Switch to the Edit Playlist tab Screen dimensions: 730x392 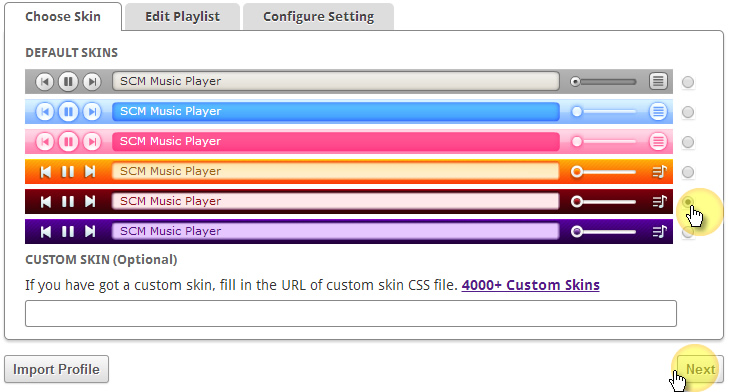coord(182,17)
